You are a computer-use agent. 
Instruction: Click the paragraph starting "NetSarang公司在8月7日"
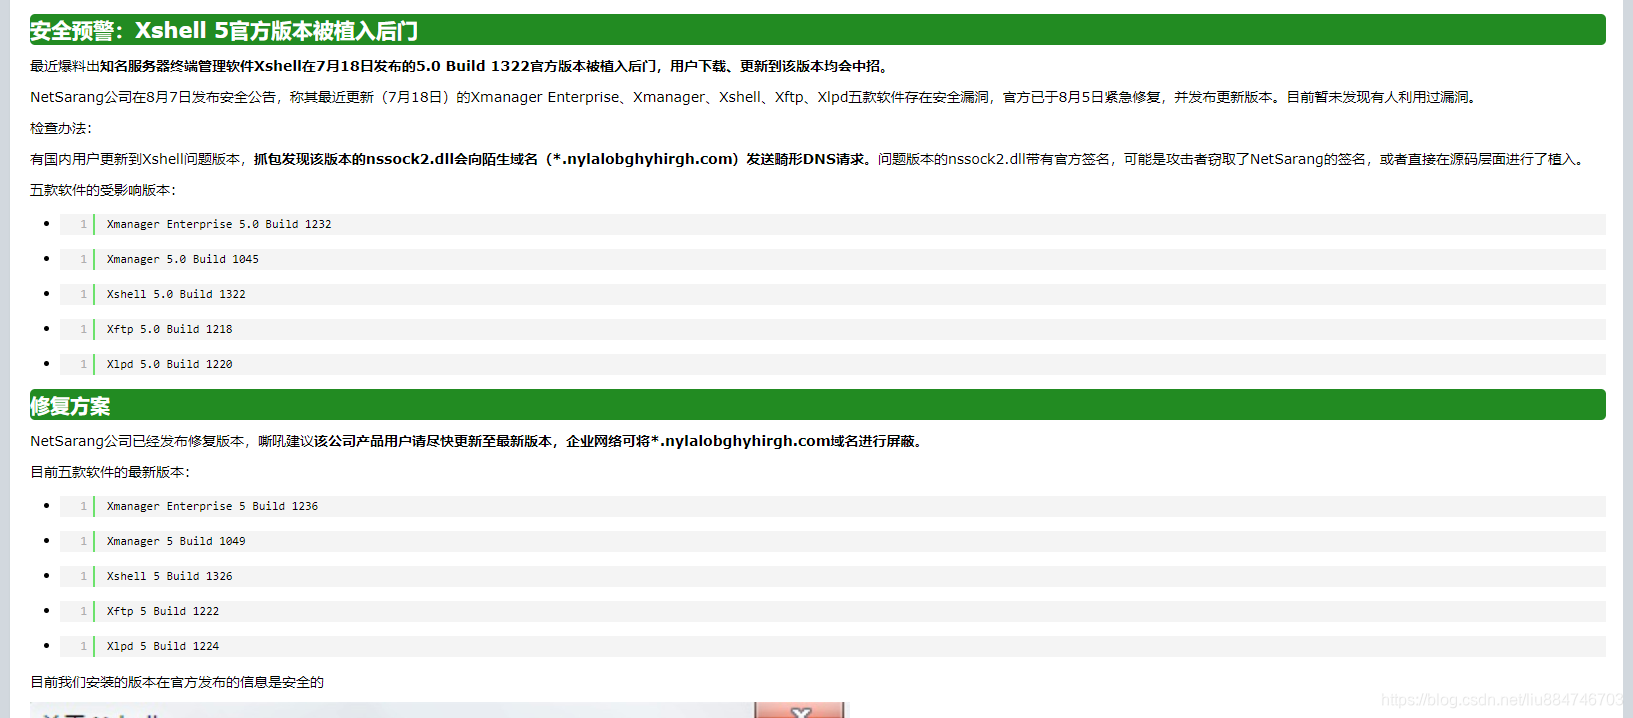click(x=755, y=97)
